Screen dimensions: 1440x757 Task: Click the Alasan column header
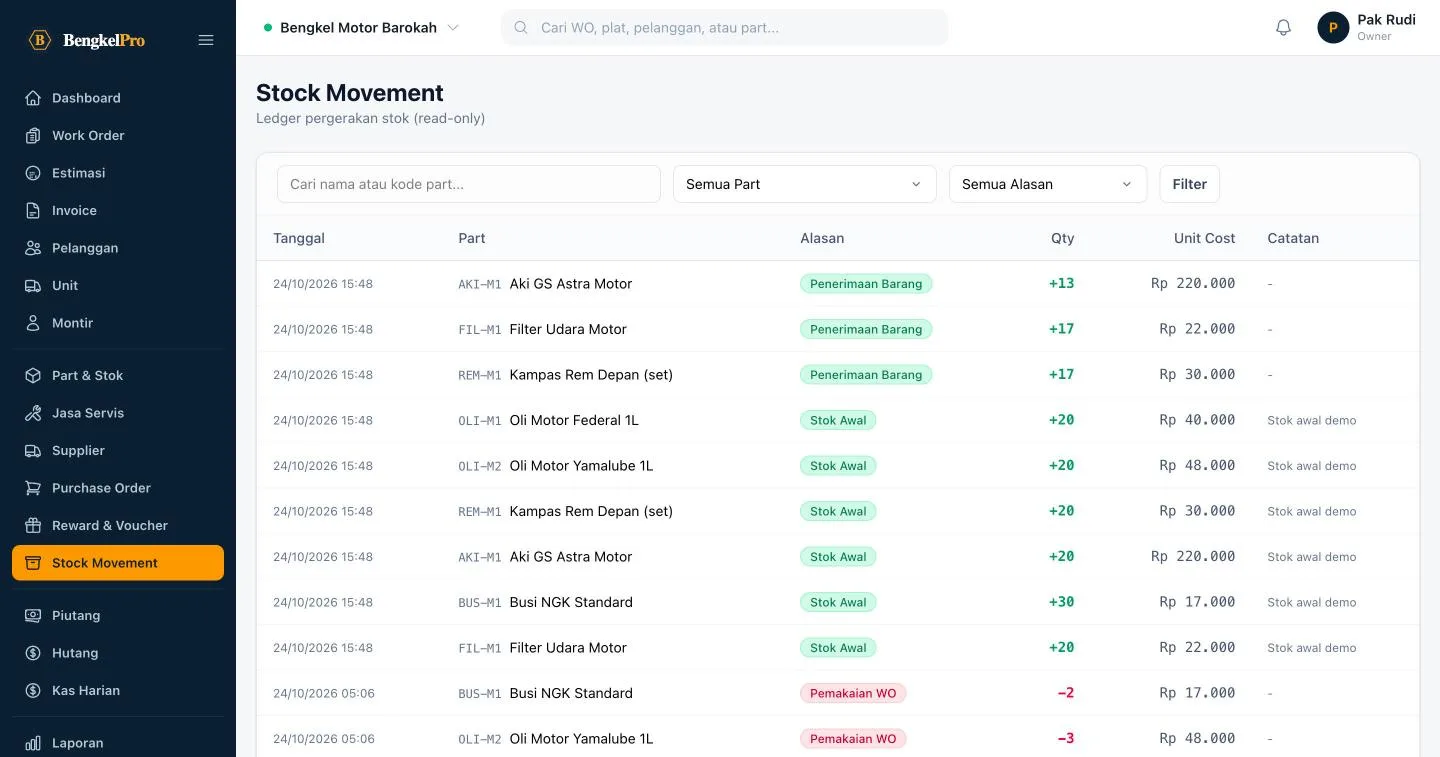click(822, 238)
